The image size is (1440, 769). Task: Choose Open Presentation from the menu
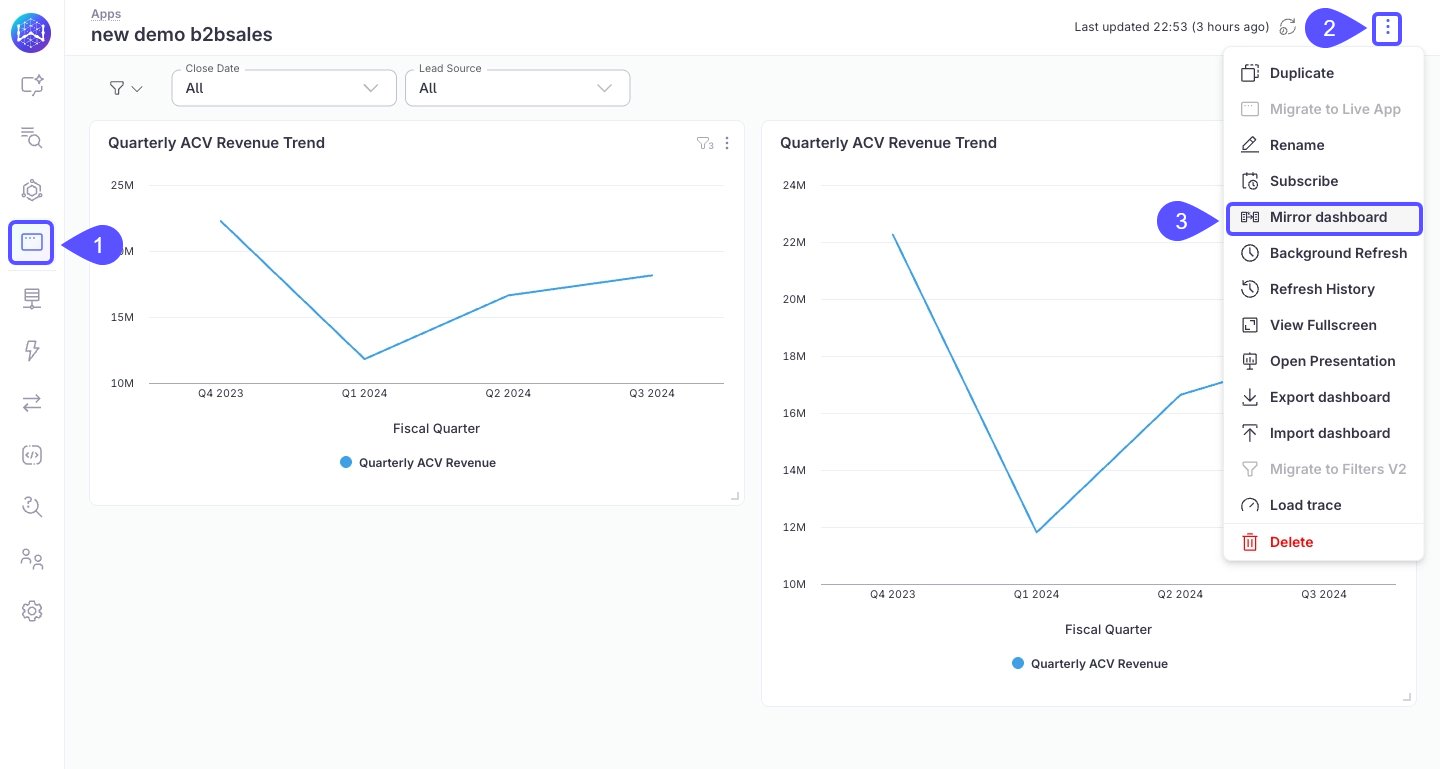[x=1323, y=361]
